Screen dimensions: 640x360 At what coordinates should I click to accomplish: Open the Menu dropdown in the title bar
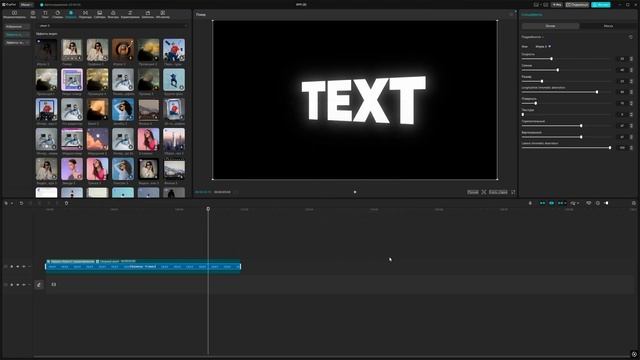(26, 4)
